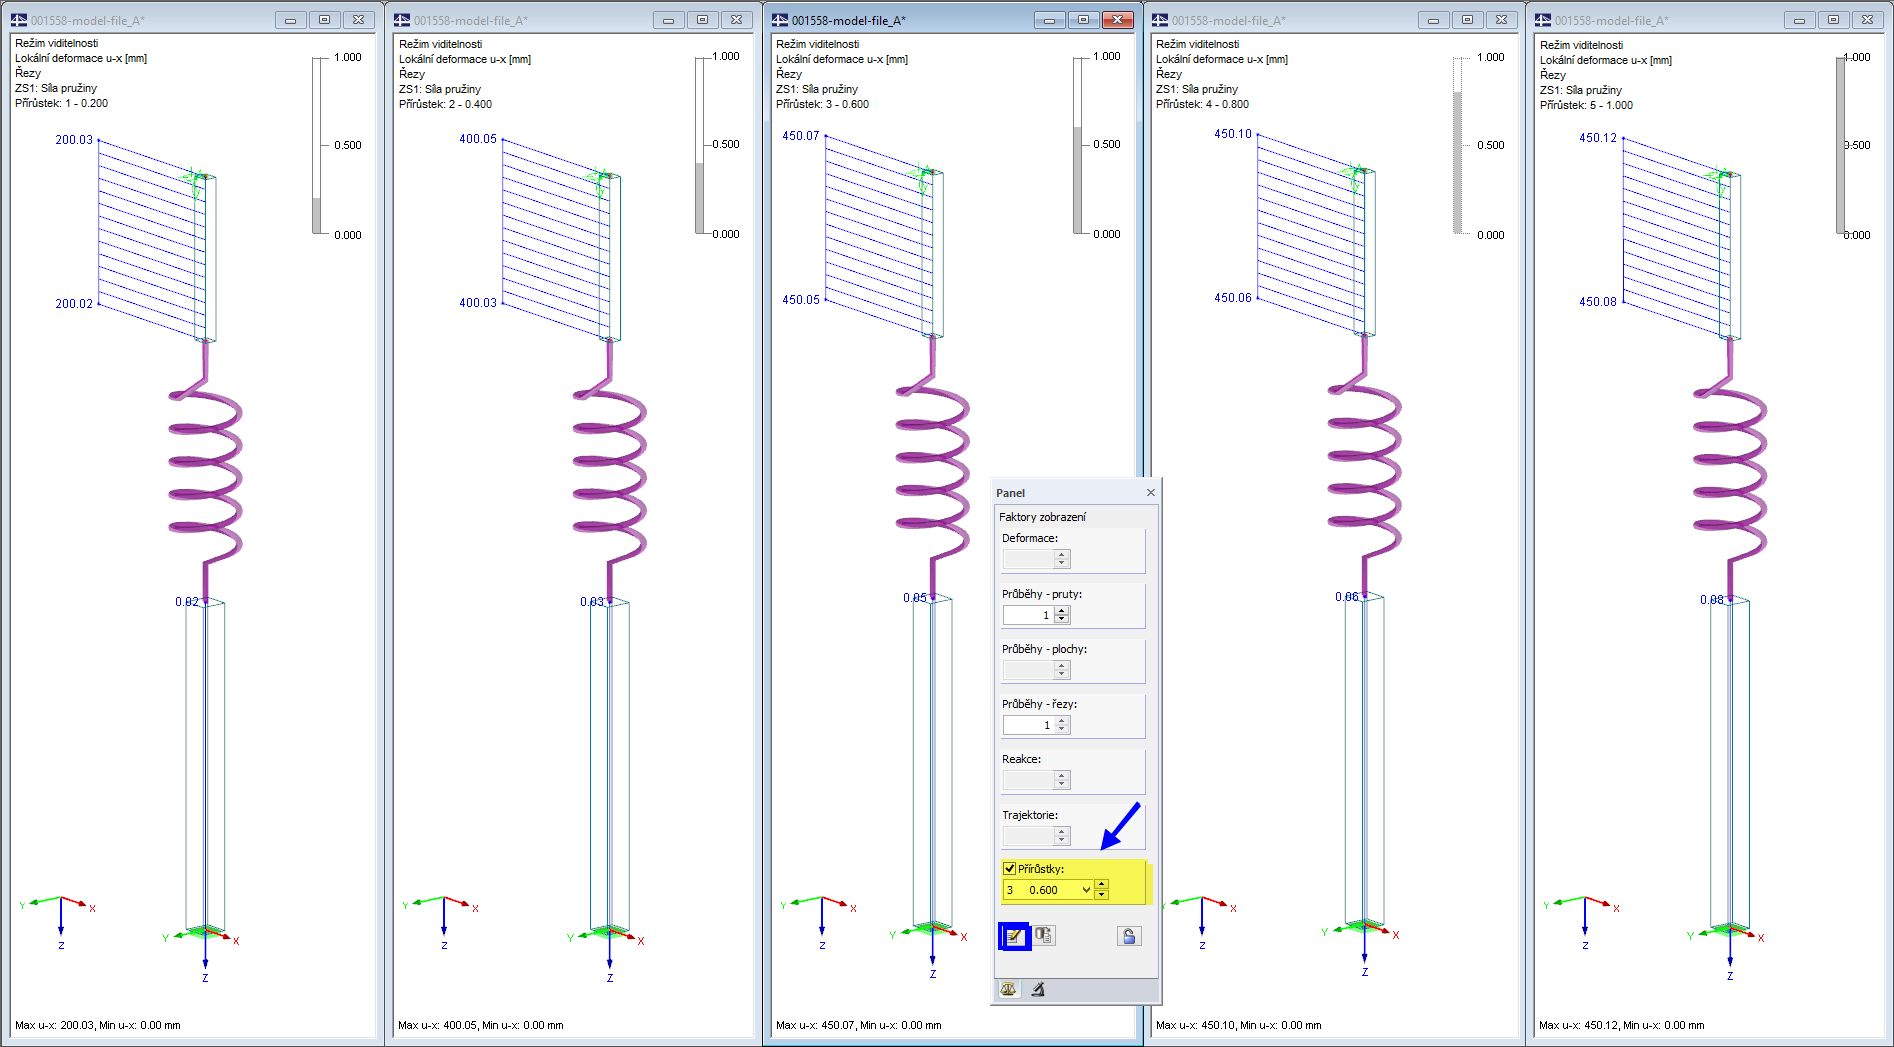Close the window showing Přírůstek 1 - 0.200
The height and width of the screenshot is (1047, 1894).
click(x=358, y=20)
